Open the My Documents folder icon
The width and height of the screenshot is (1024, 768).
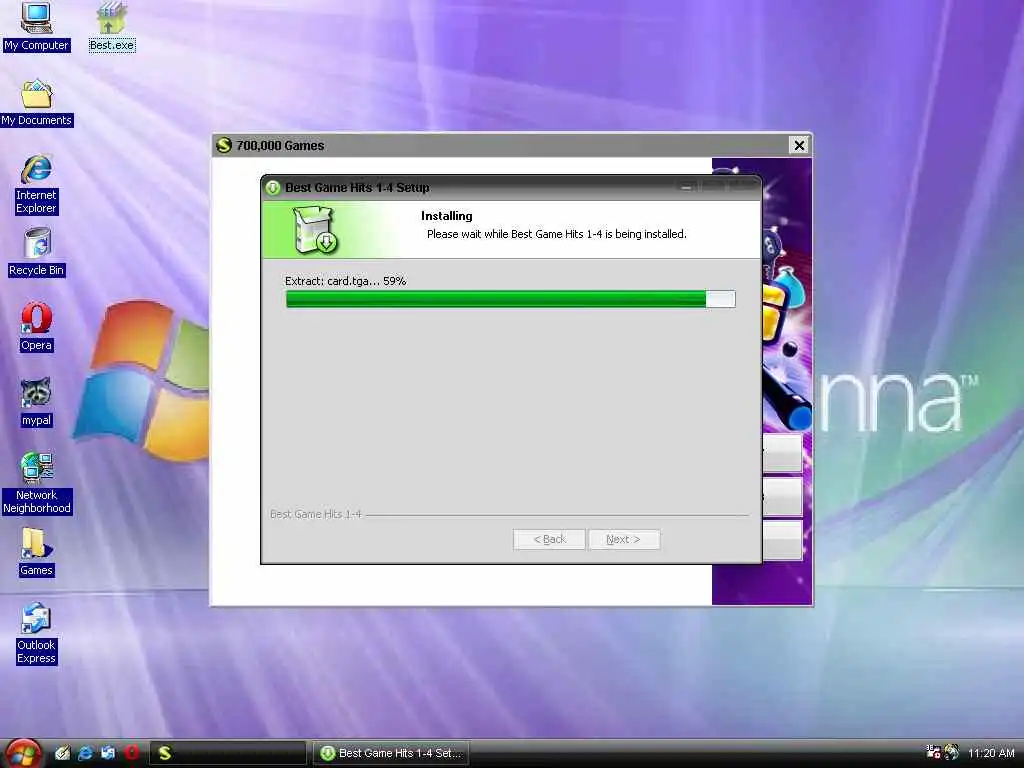click(37, 103)
